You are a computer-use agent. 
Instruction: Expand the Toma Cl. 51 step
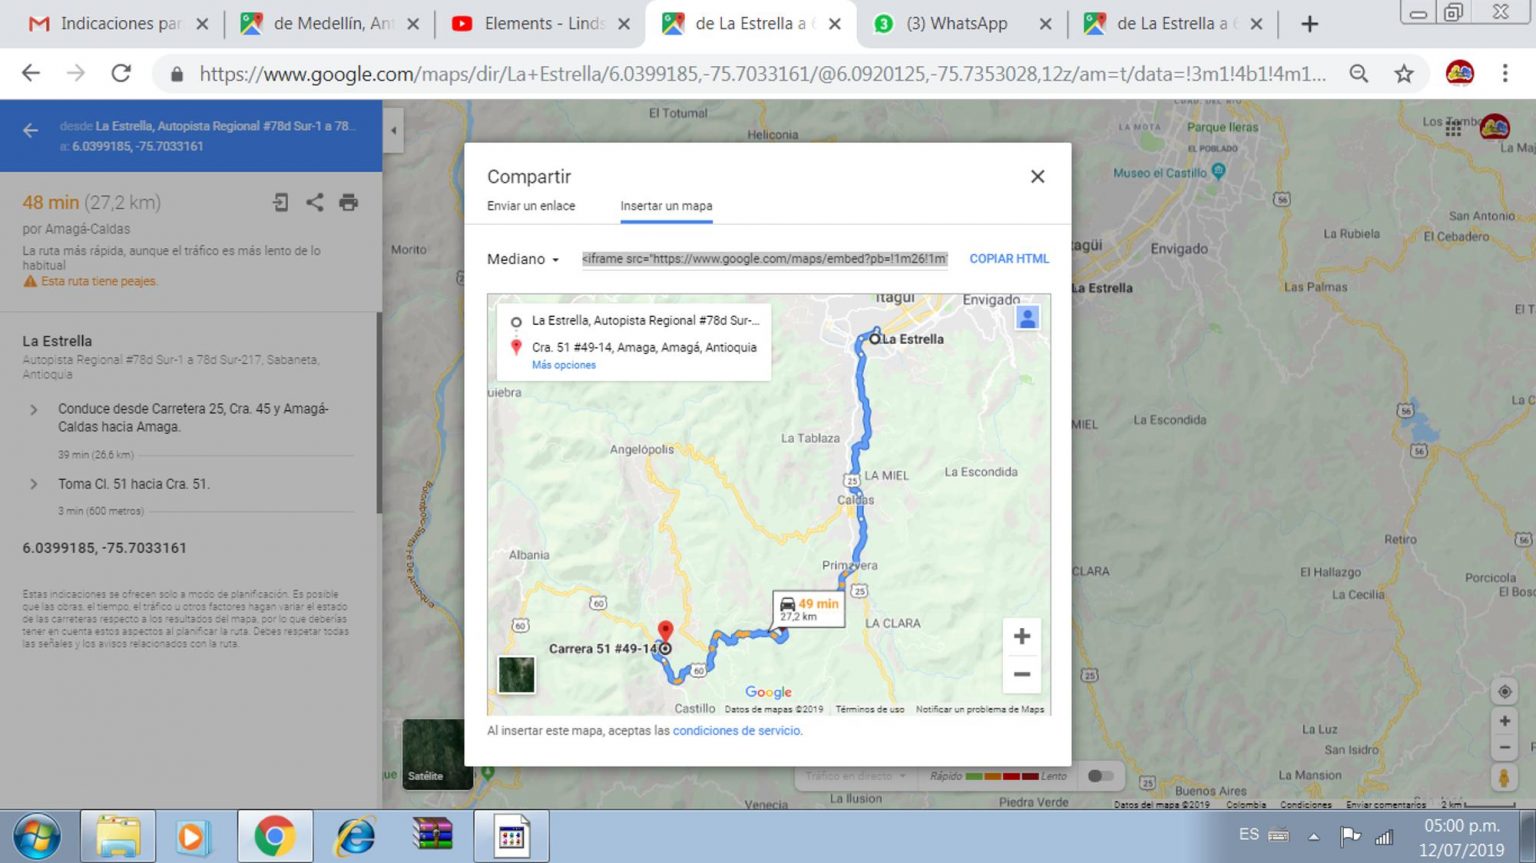click(34, 484)
